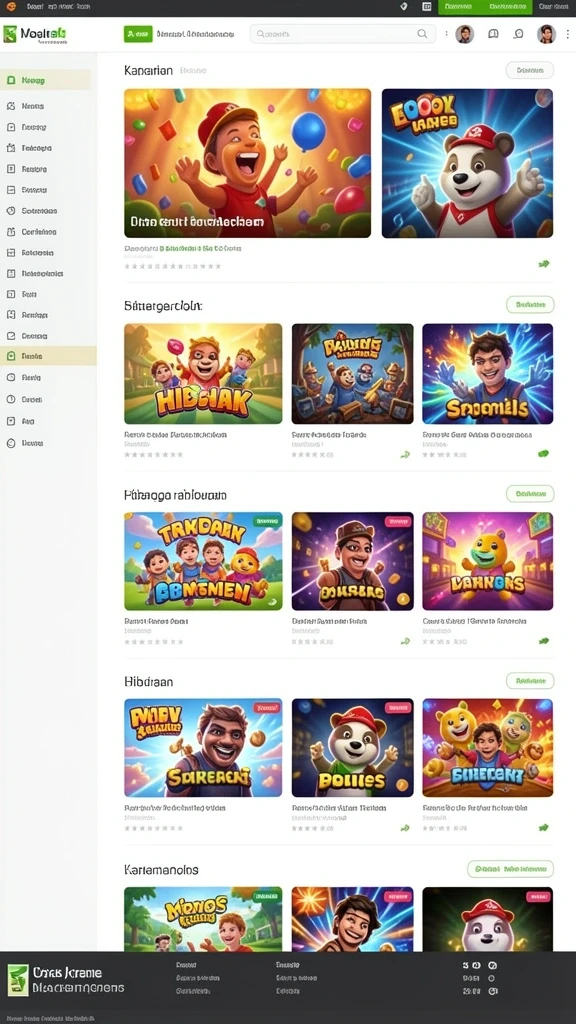Click the green share arrow below the bear mascot banner
The image size is (576, 1024).
543,264
